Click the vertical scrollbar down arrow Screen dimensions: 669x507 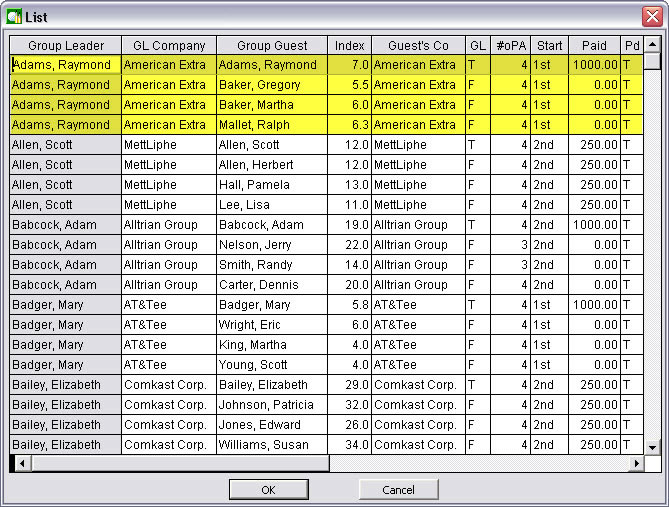tap(652, 447)
